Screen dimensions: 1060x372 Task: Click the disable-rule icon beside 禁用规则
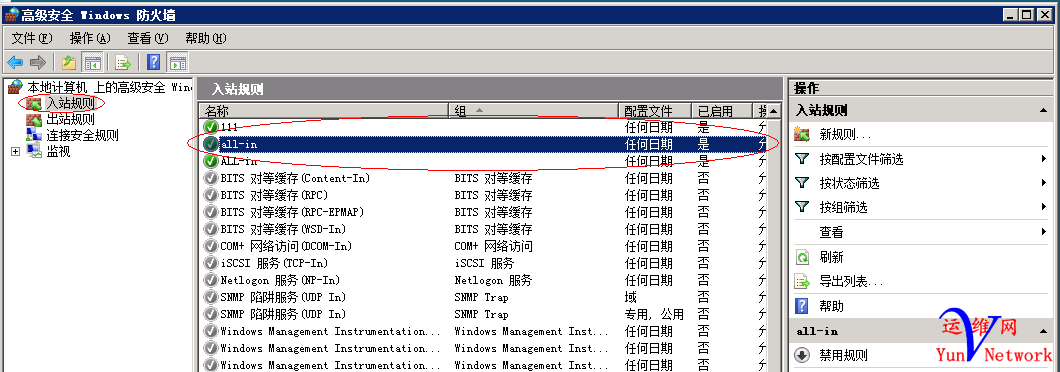point(802,355)
